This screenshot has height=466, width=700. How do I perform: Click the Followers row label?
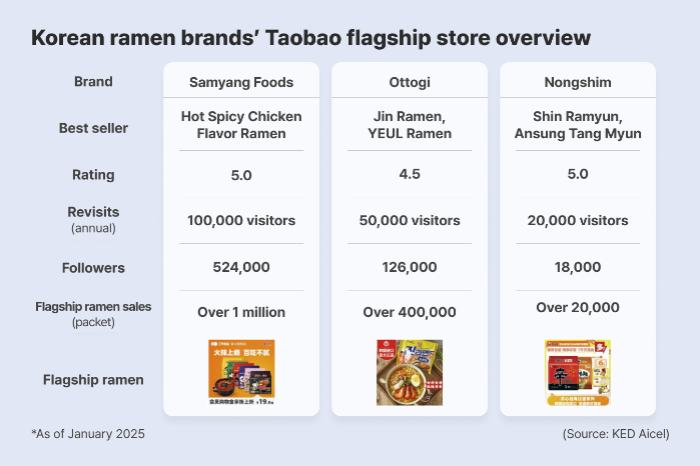pyautogui.click(x=93, y=268)
